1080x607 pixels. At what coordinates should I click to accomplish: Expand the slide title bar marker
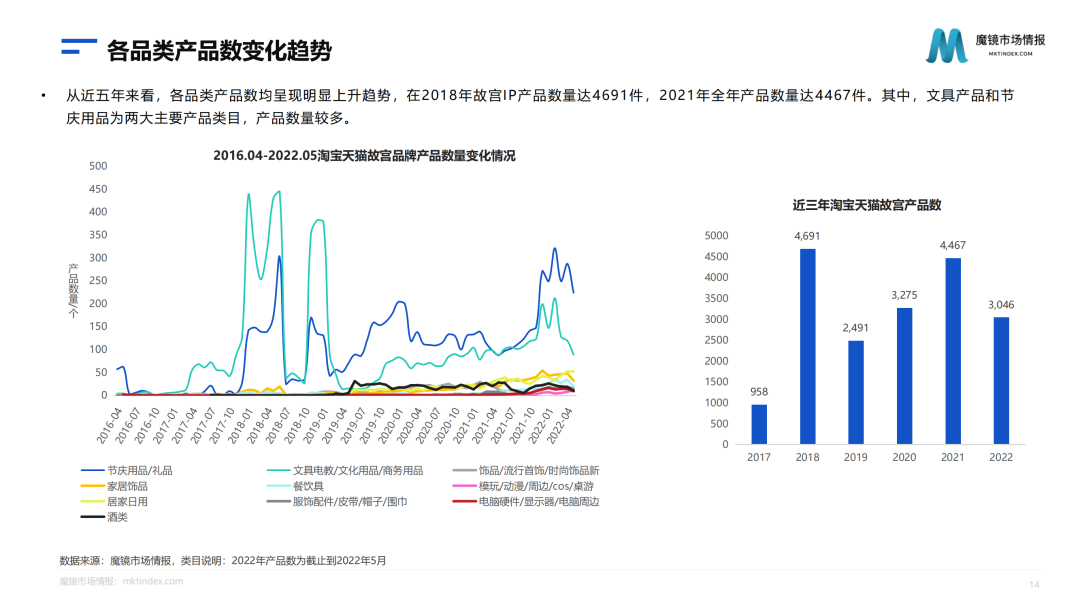click(x=76, y=45)
